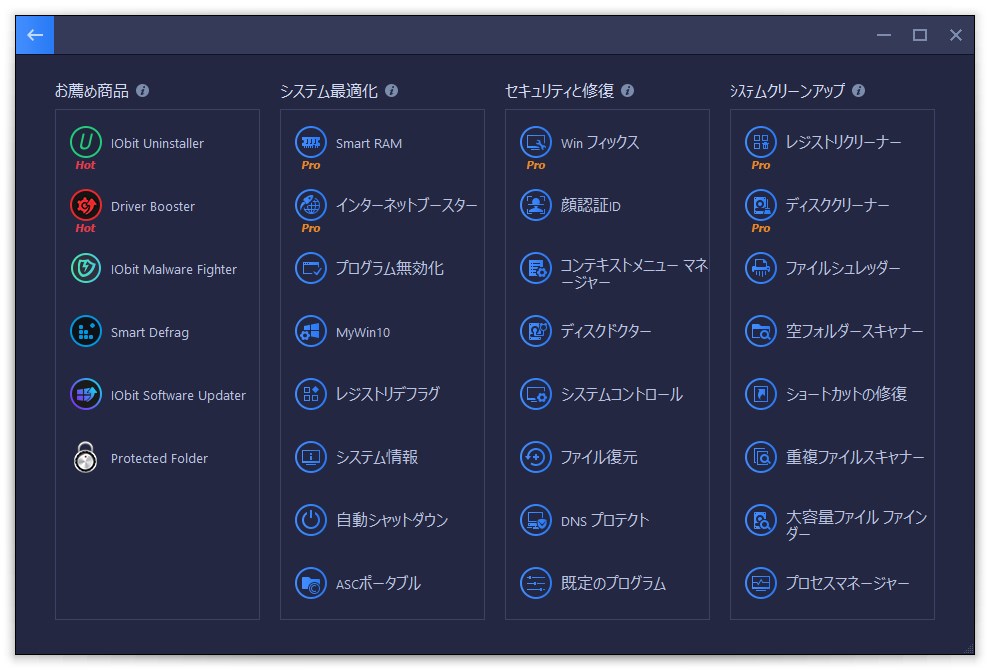Minimize the window
Screen dimensions: 990x670
pyautogui.click(x=884, y=35)
